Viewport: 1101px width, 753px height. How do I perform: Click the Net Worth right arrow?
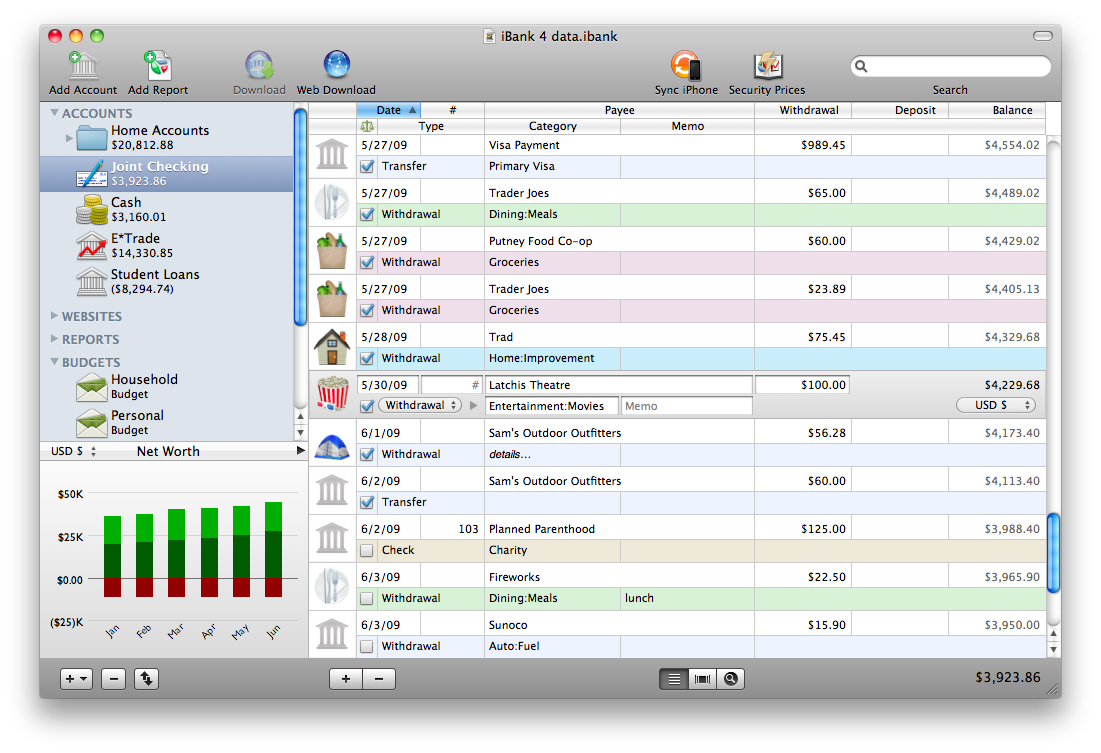(x=301, y=450)
